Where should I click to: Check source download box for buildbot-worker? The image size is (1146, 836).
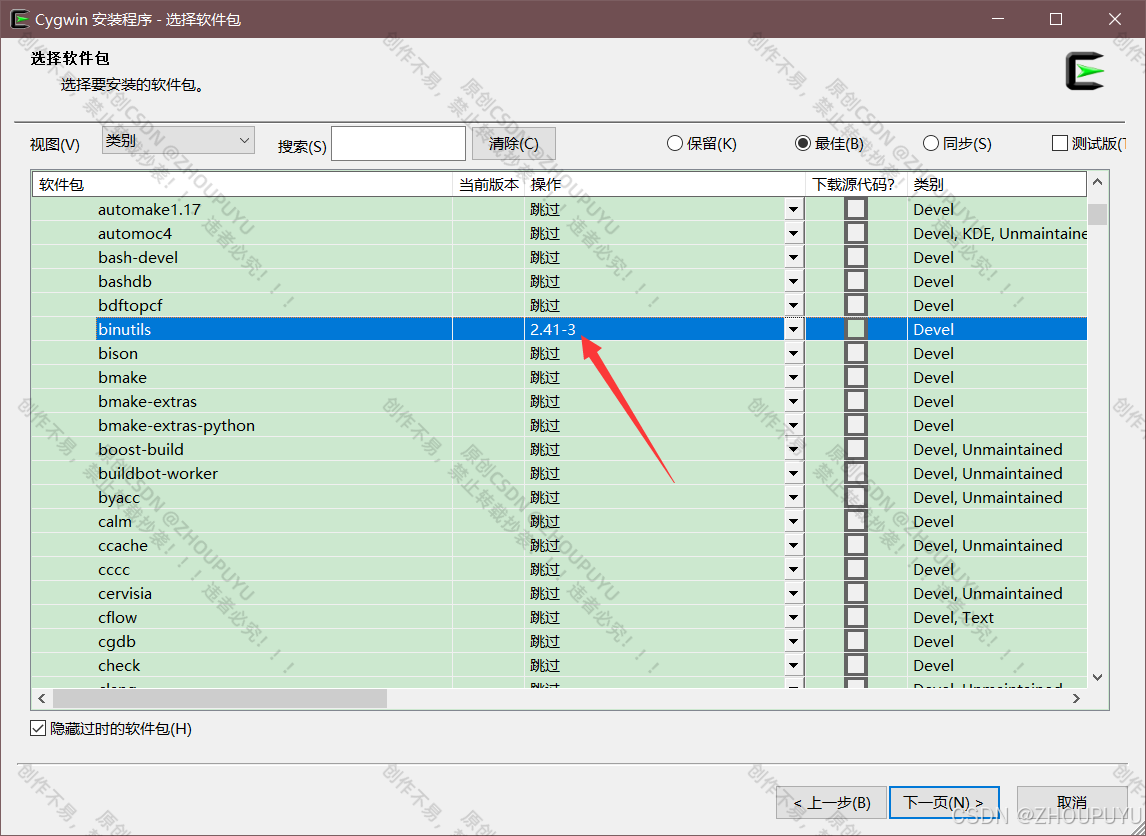pyautogui.click(x=856, y=473)
